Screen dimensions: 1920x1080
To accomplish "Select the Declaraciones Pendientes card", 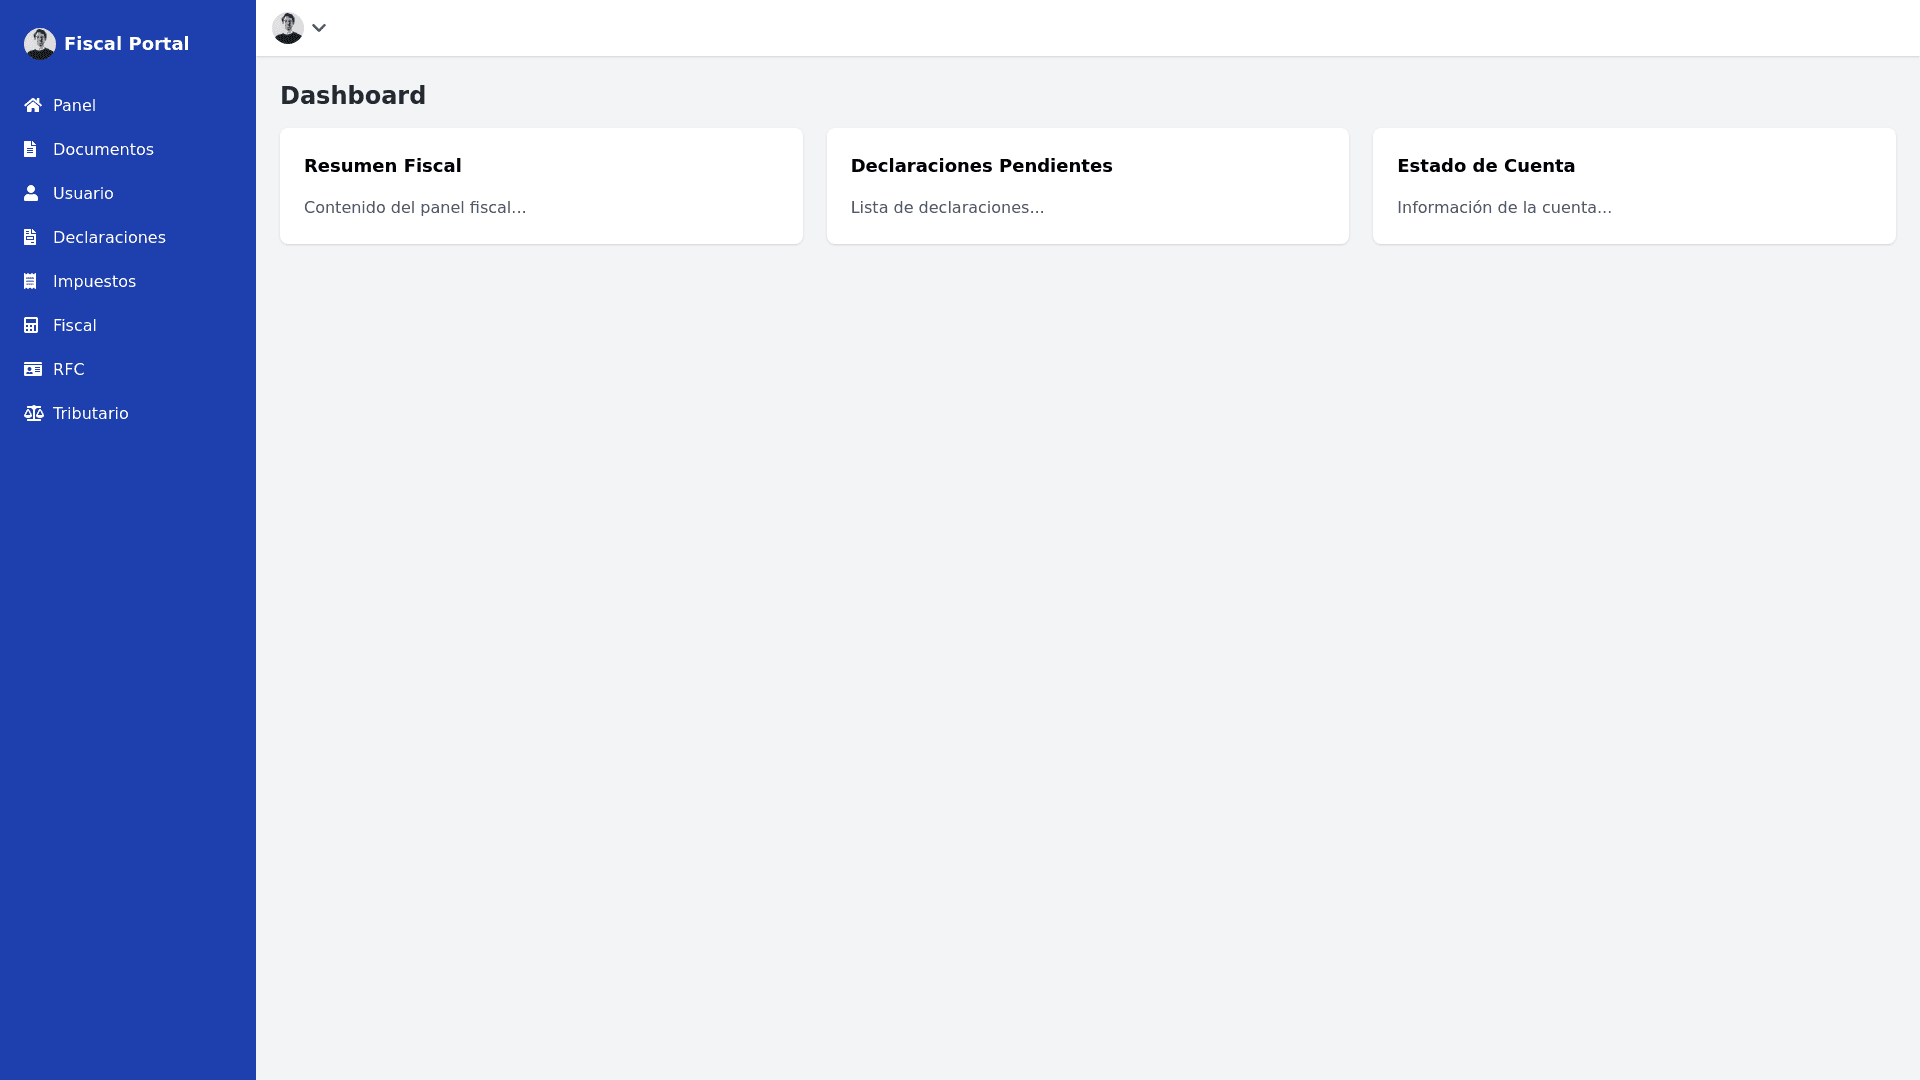I will click(1088, 186).
